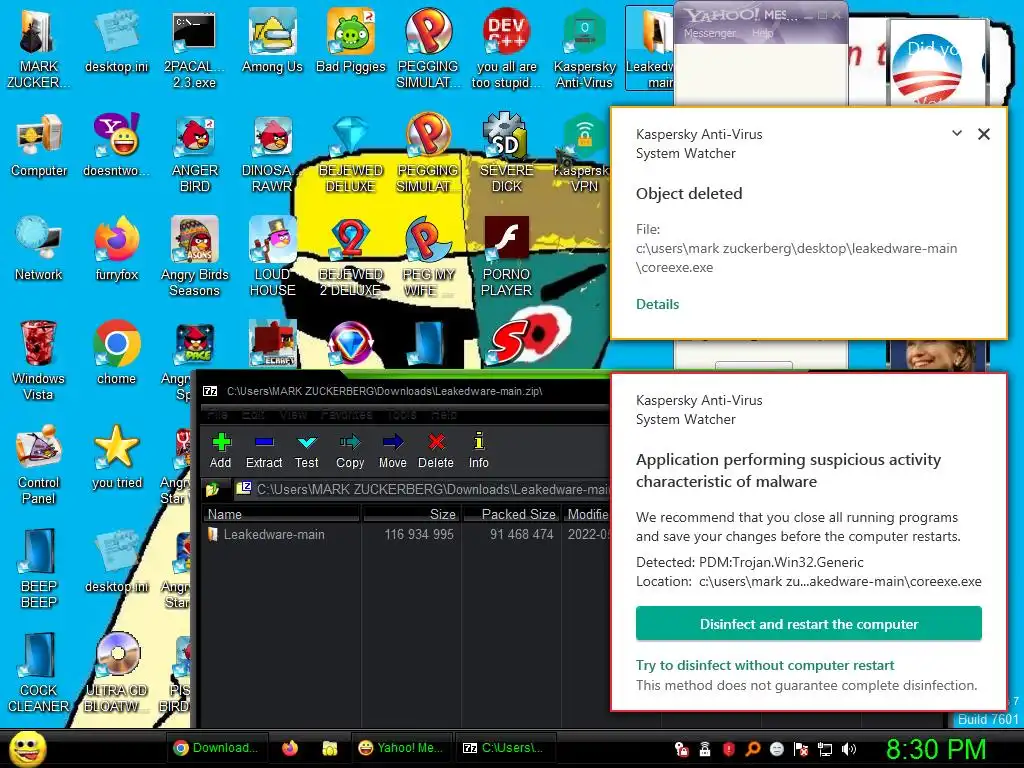Open the View menu in 7-Zip
The image size is (1024, 768).
tap(293, 414)
